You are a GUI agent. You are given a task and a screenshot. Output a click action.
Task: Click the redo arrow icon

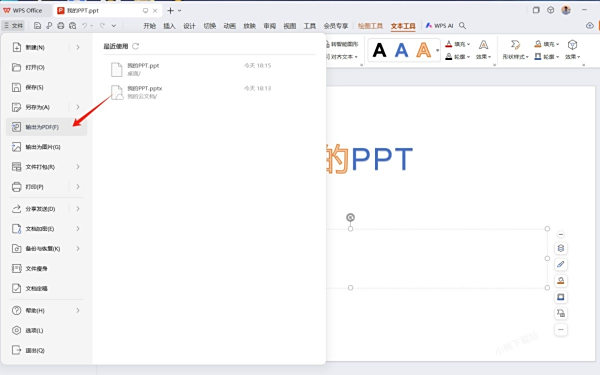102,26
